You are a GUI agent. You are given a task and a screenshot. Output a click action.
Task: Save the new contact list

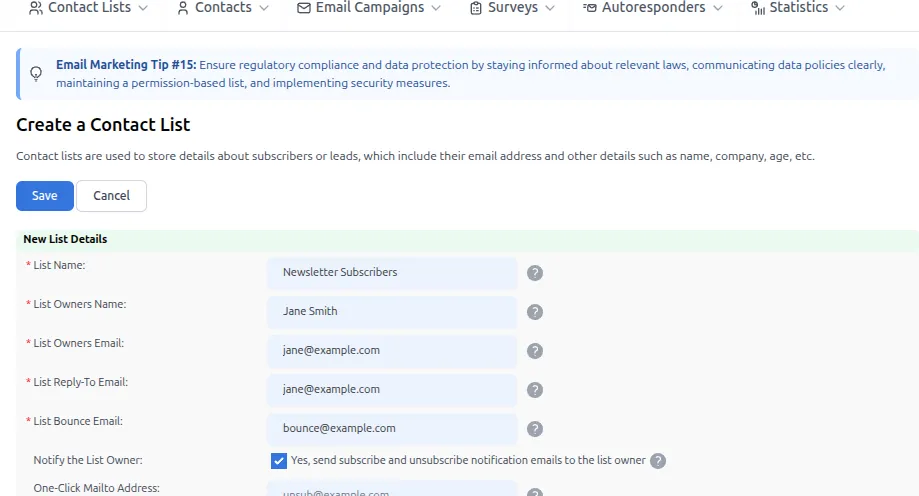[45, 196]
